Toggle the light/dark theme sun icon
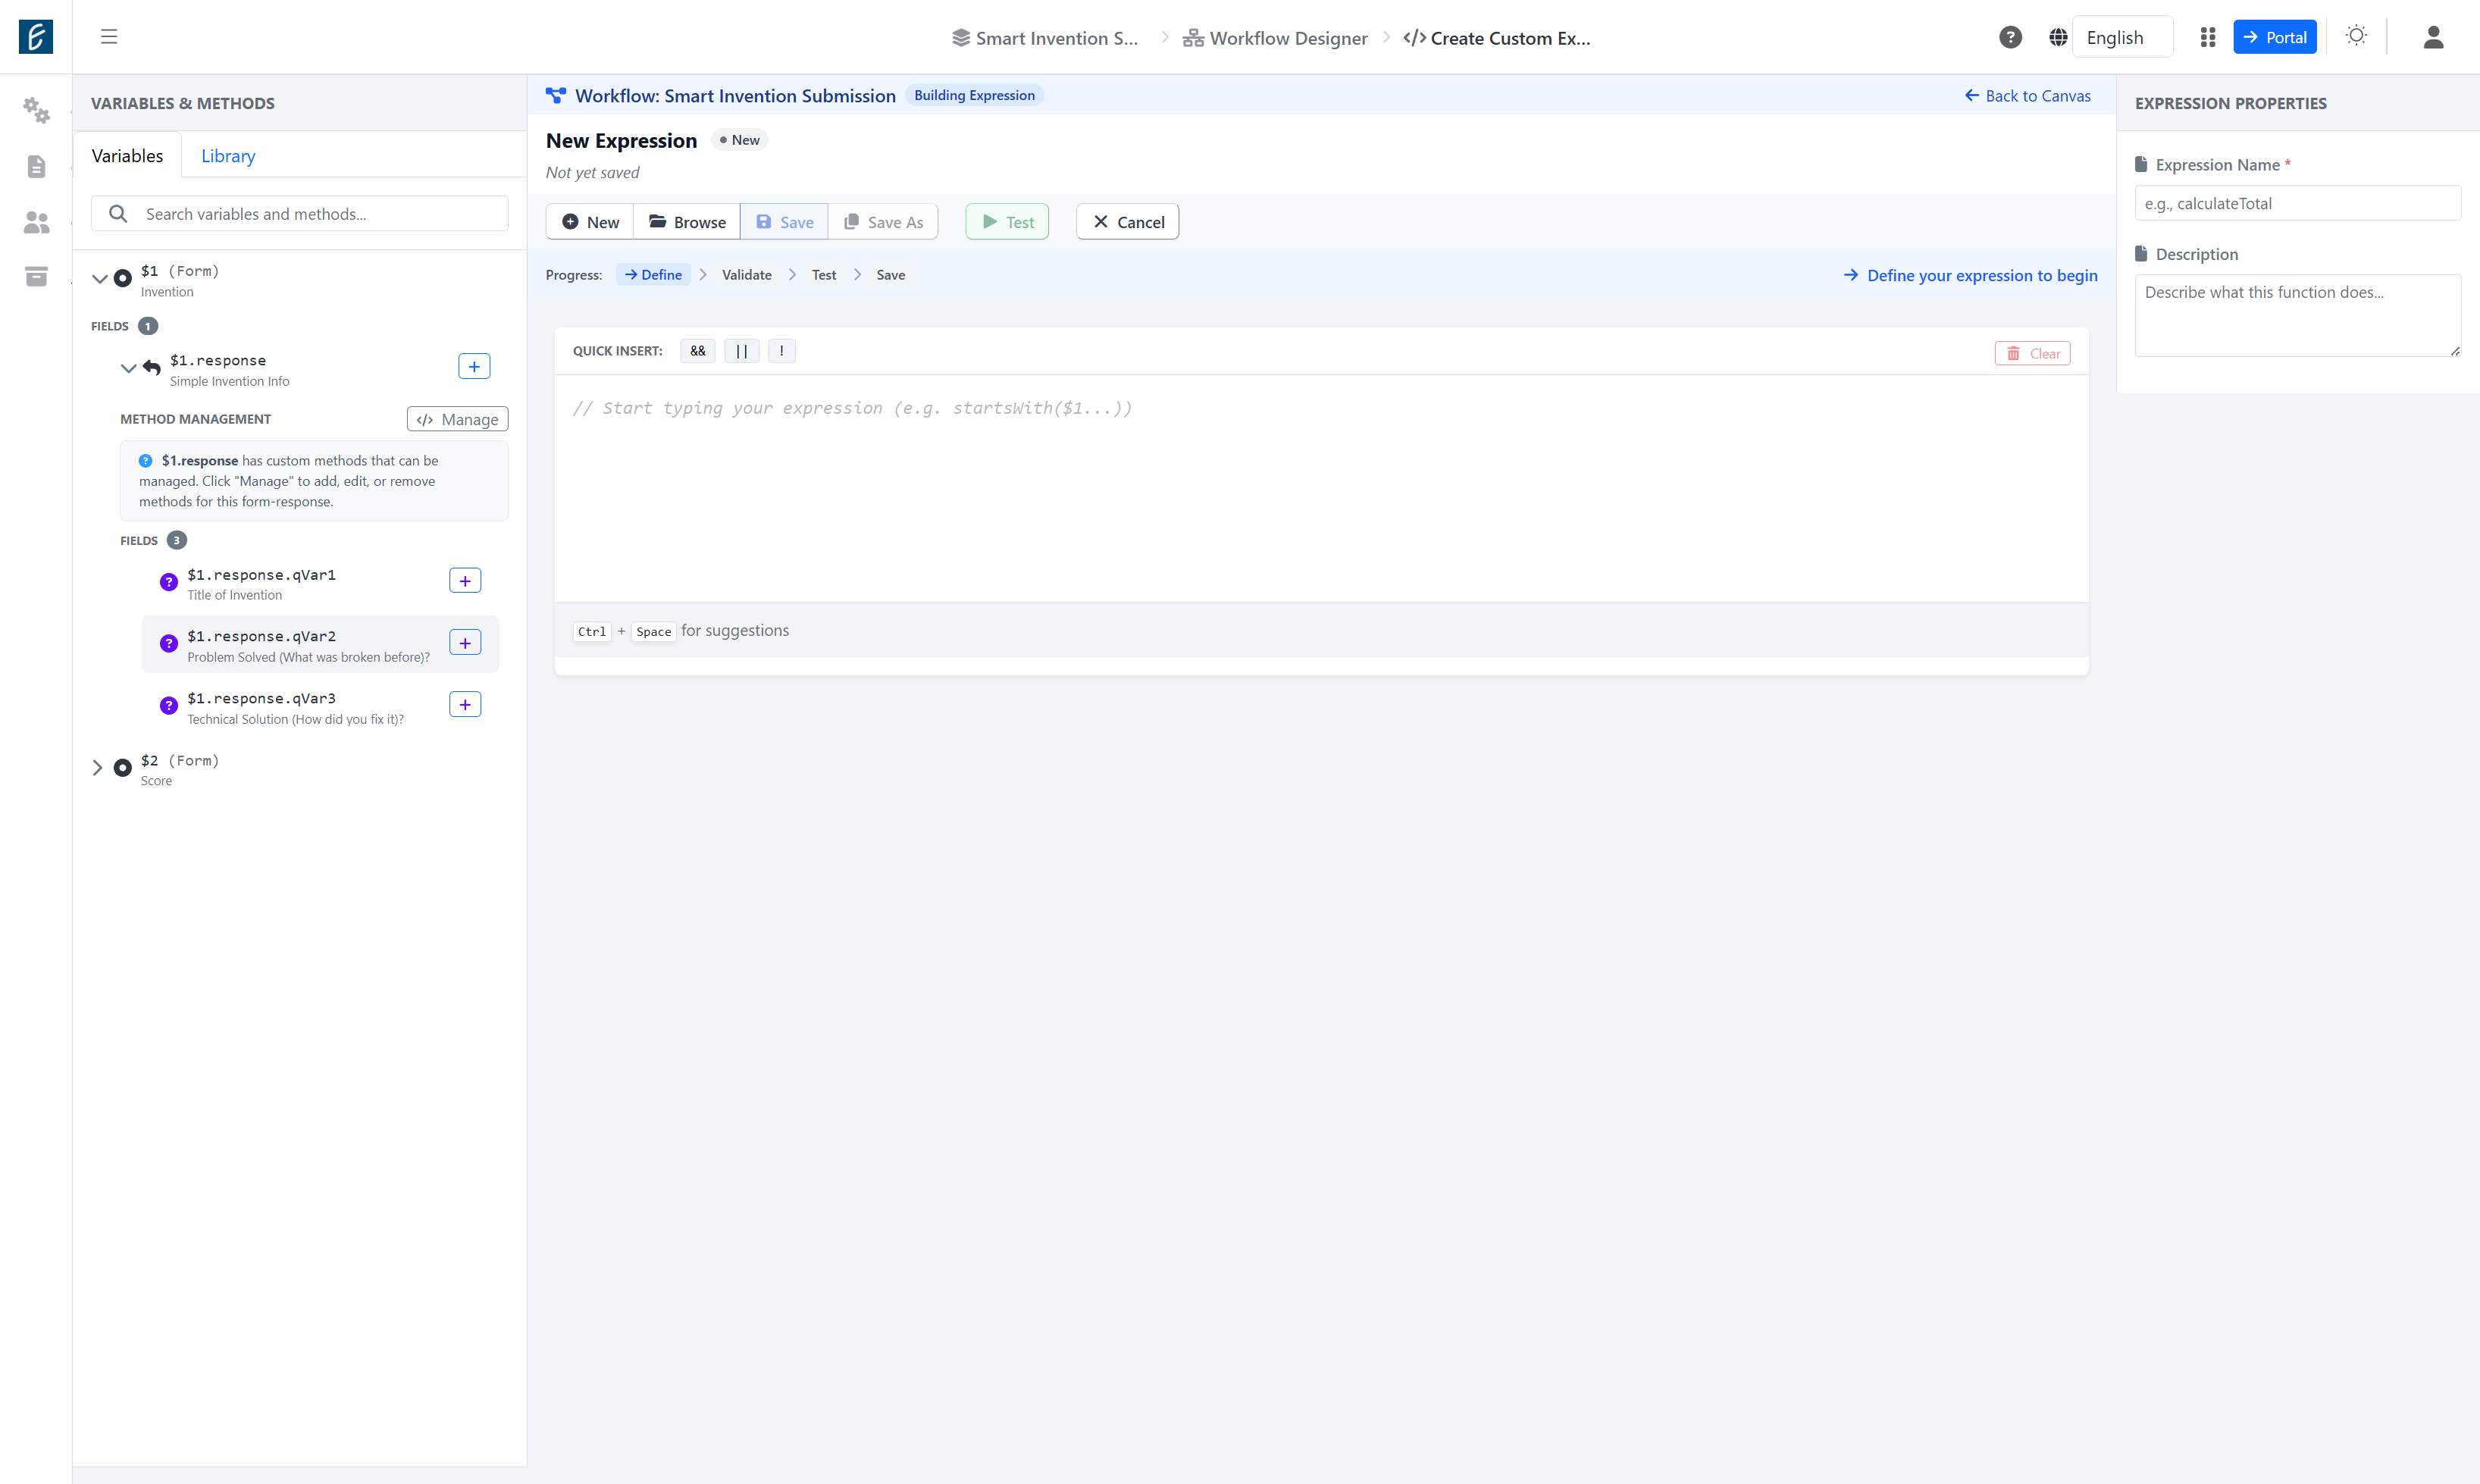This screenshot has width=2480, height=1484. [2356, 36]
